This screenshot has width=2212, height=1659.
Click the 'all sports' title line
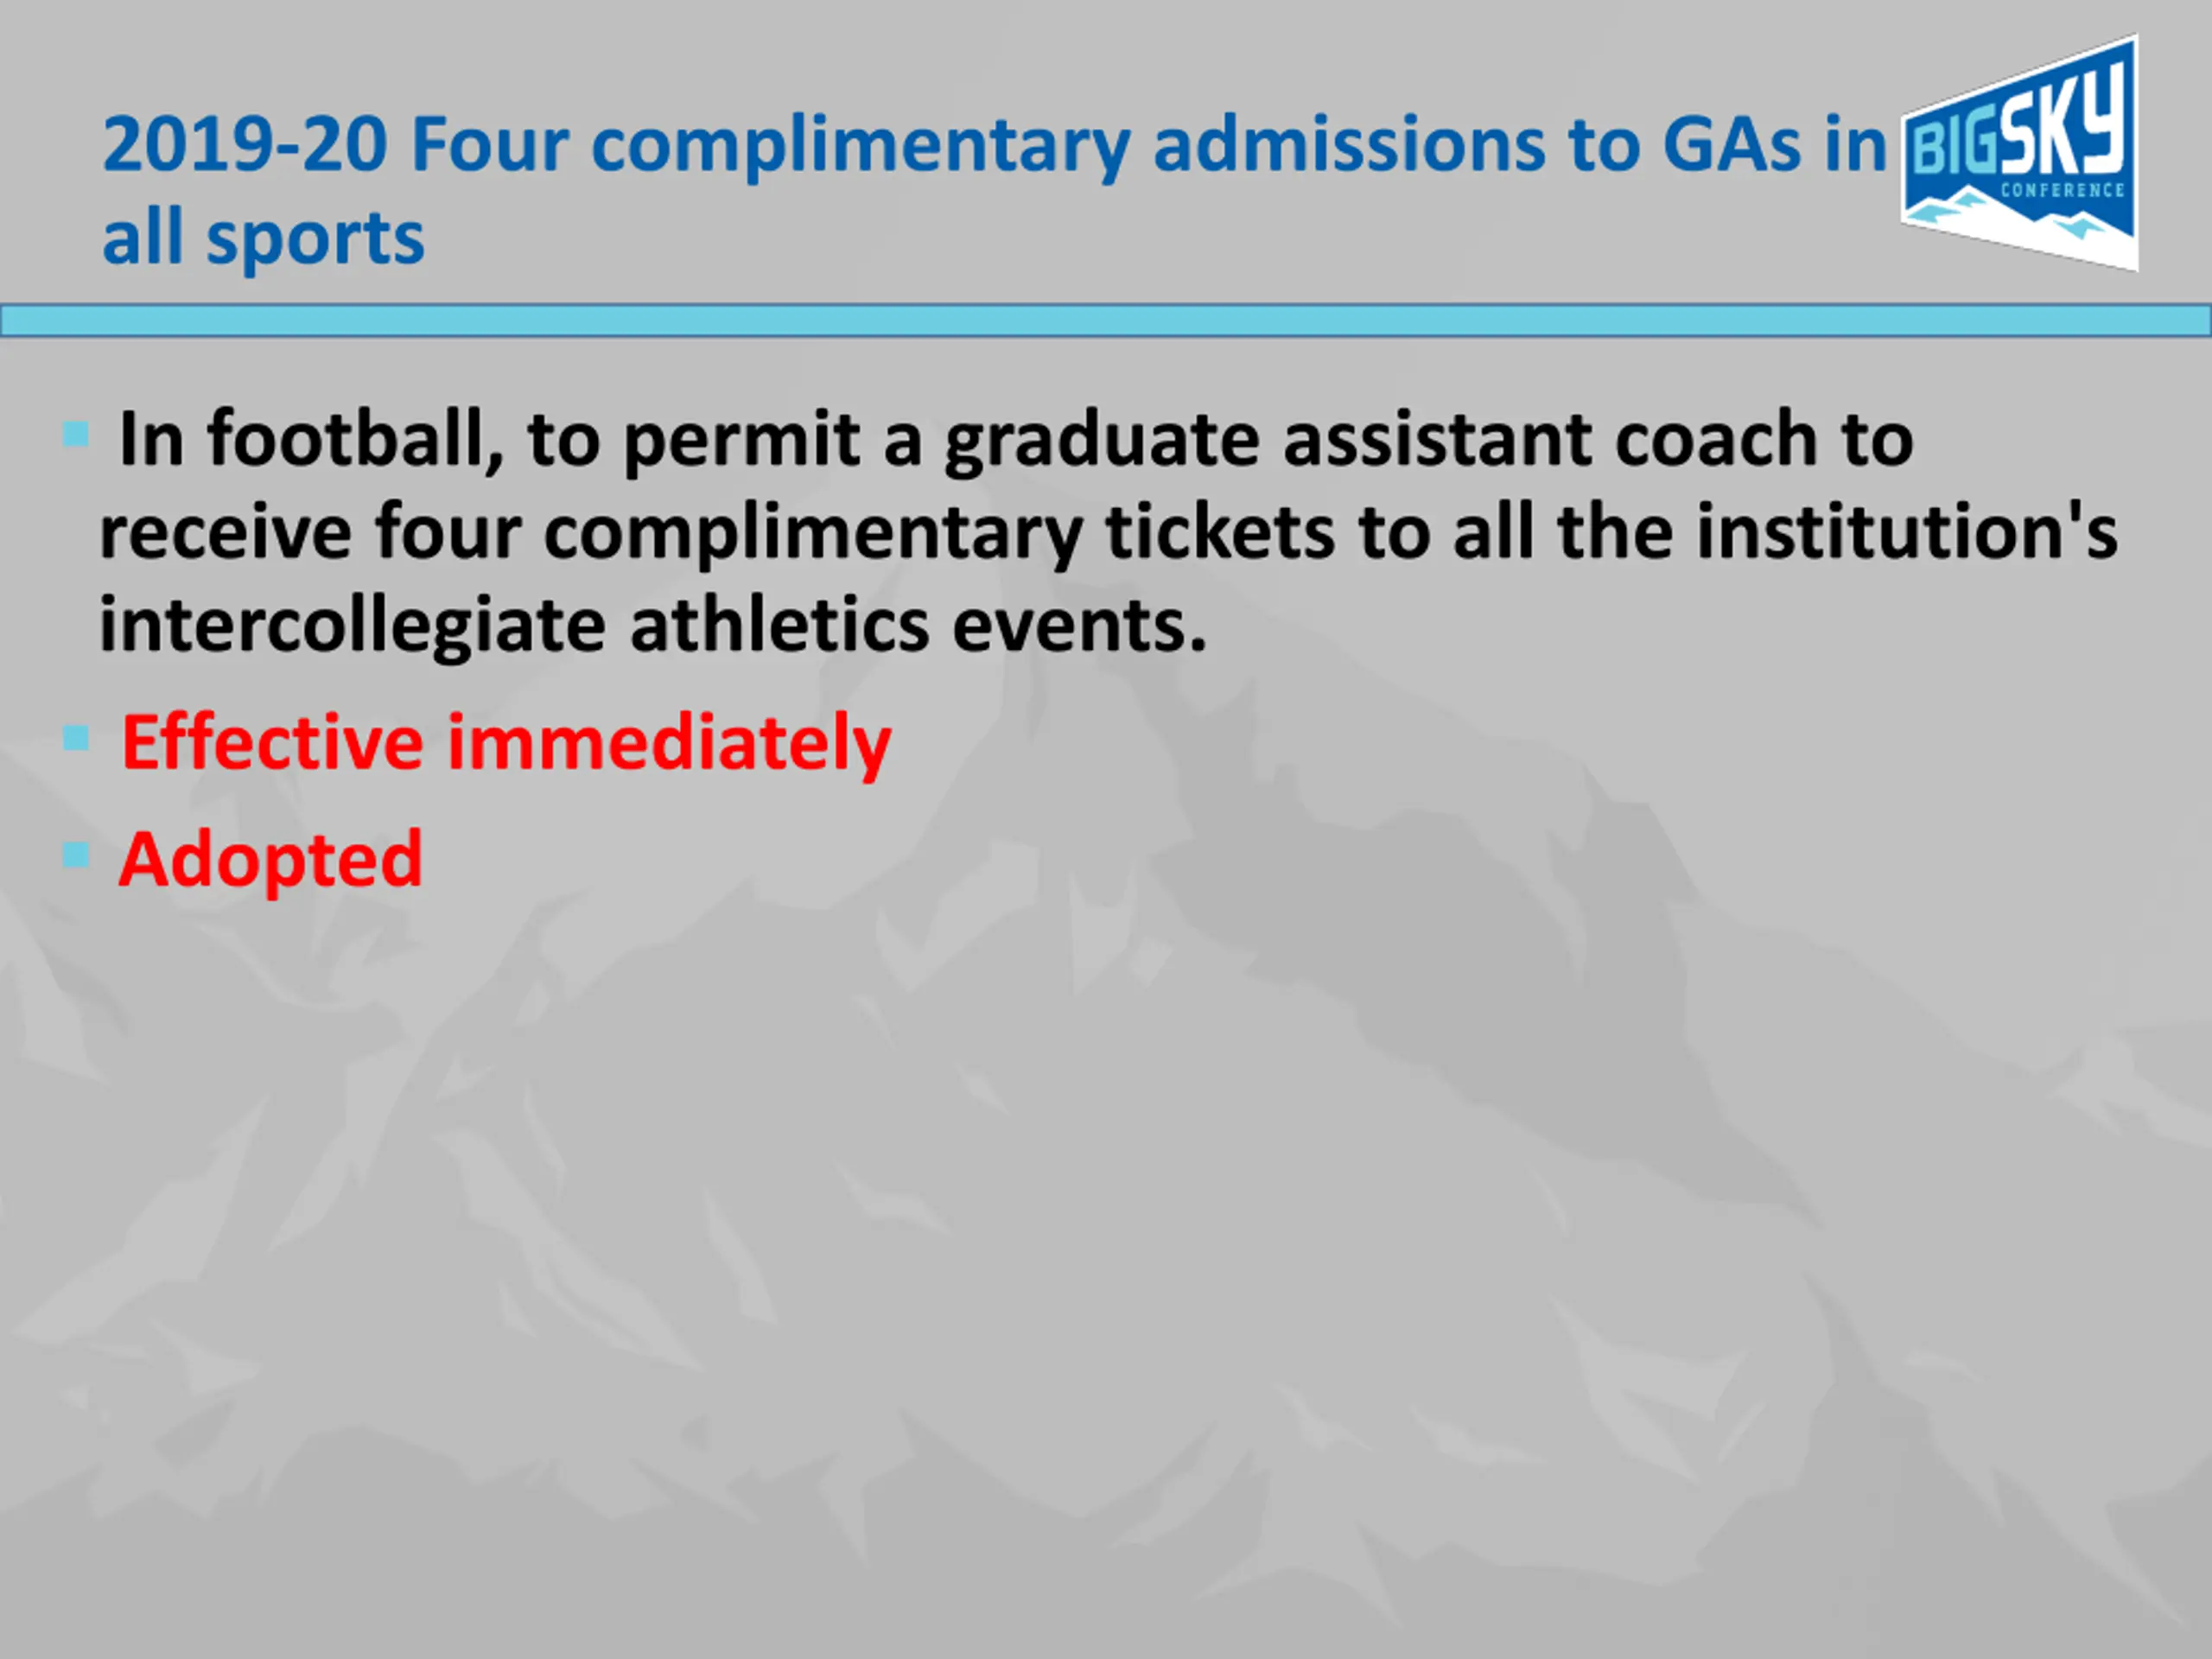click(x=263, y=238)
